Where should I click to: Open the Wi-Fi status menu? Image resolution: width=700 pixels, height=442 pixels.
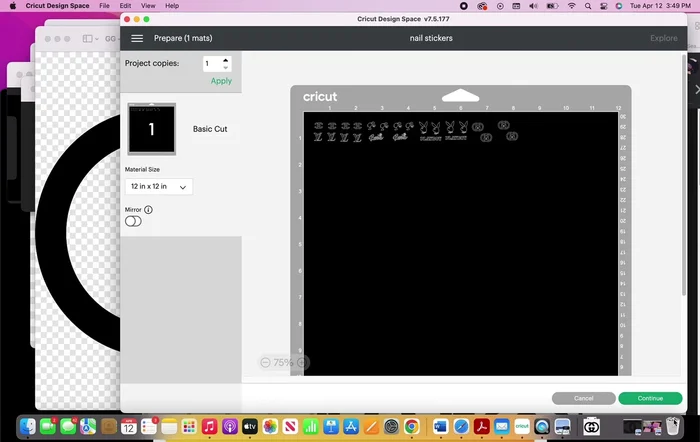click(571, 6)
